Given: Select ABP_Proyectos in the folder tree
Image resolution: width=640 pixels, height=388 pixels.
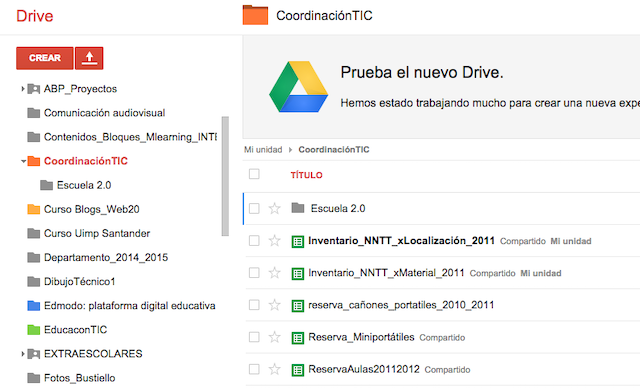Looking at the screenshot, I should pyautogui.click(x=80, y=89).
